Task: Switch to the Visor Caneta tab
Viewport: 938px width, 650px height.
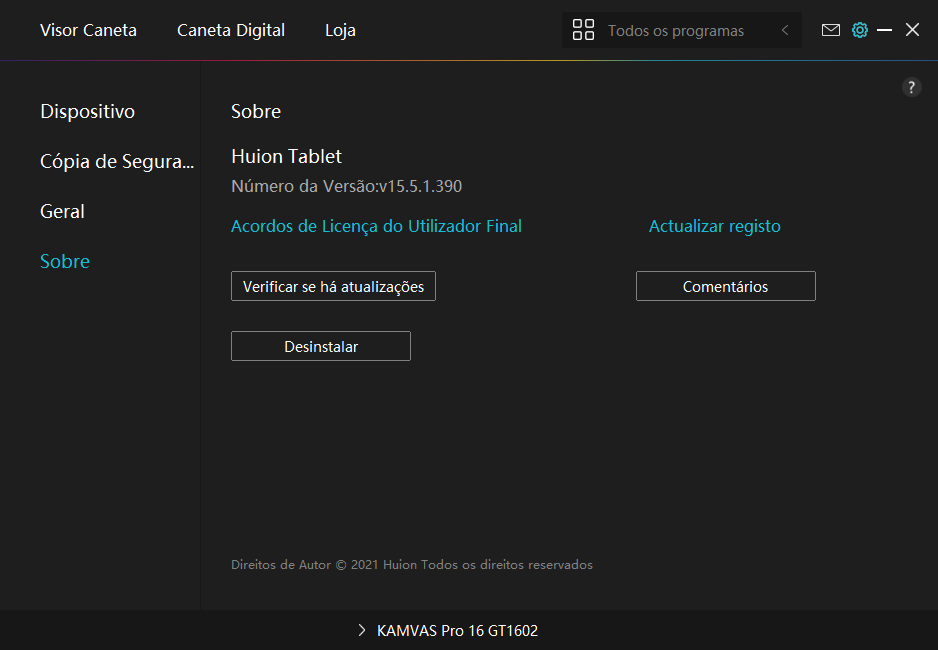Action: click(x=88, y=30)
